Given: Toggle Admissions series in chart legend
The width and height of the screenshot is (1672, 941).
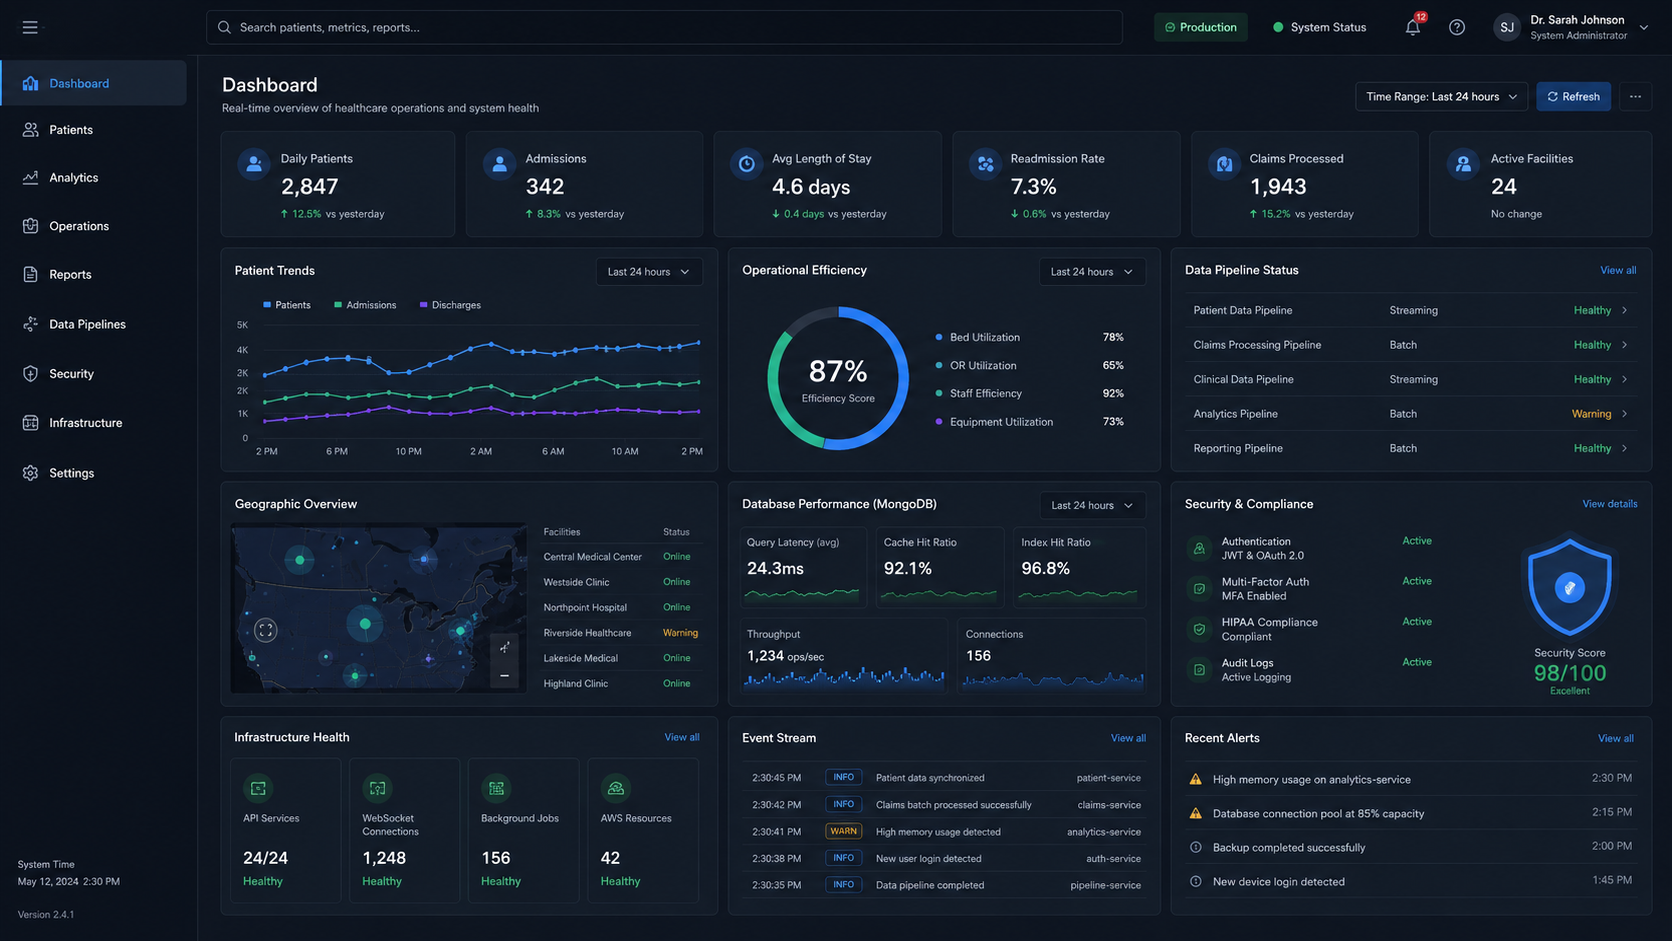Looking at the screenshot, I should 365,305.
